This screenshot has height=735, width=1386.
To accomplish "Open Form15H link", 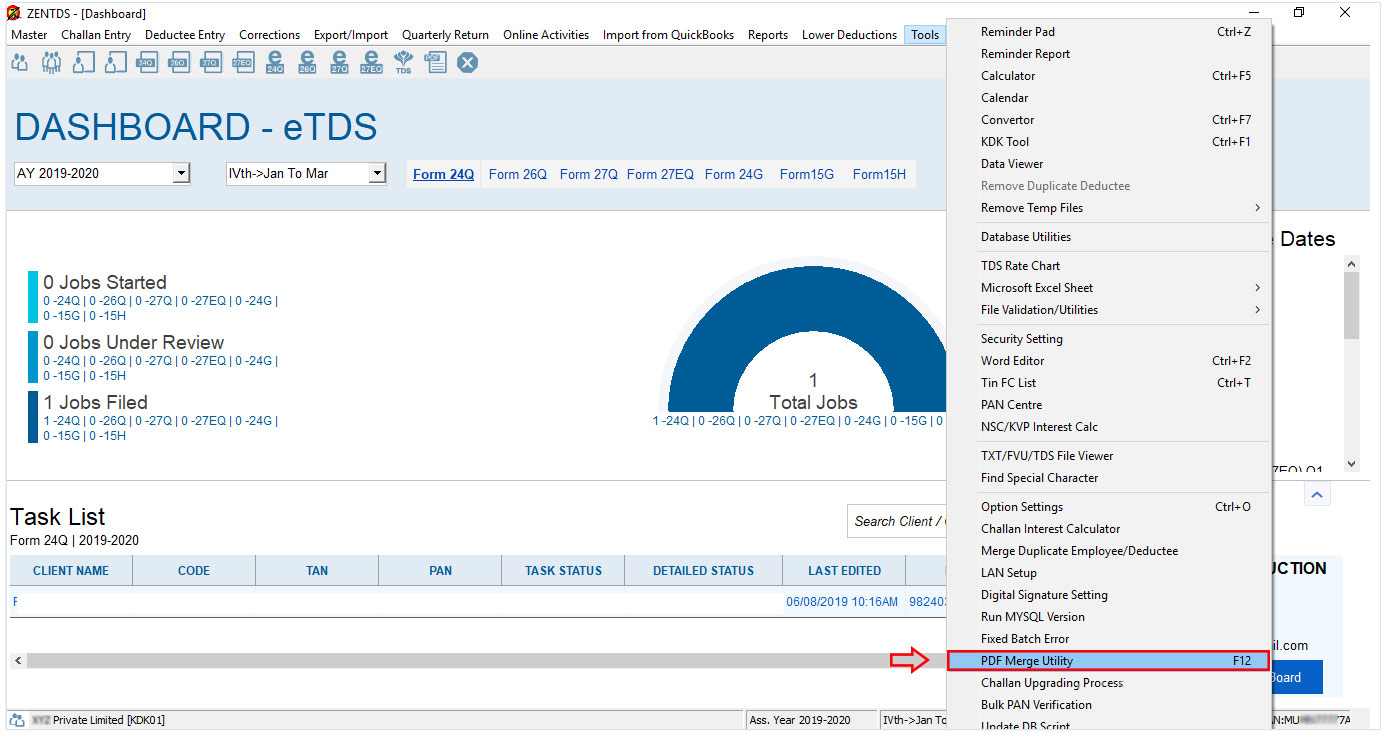I will pyautogui.click(x=879, y=174).
